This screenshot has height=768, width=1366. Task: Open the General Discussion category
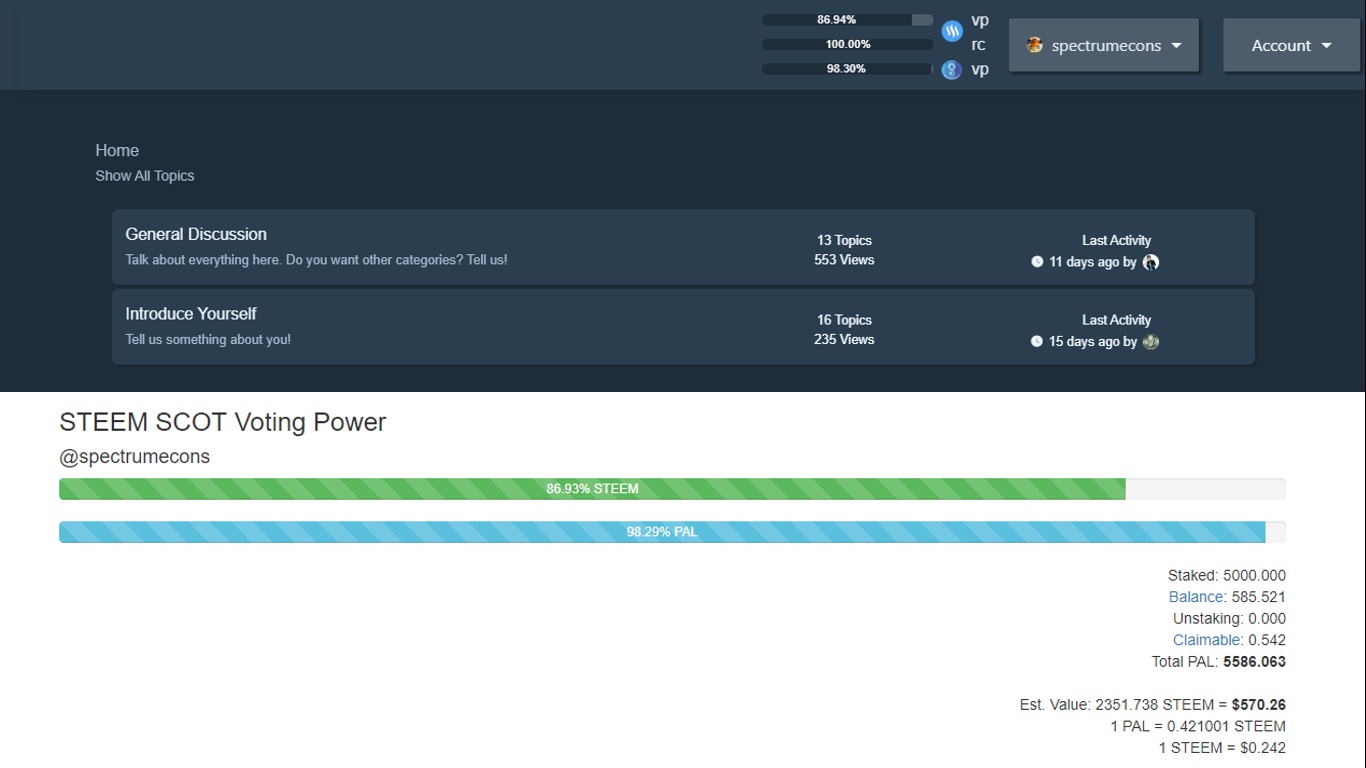pyautogui.click(x=196, y=234)
